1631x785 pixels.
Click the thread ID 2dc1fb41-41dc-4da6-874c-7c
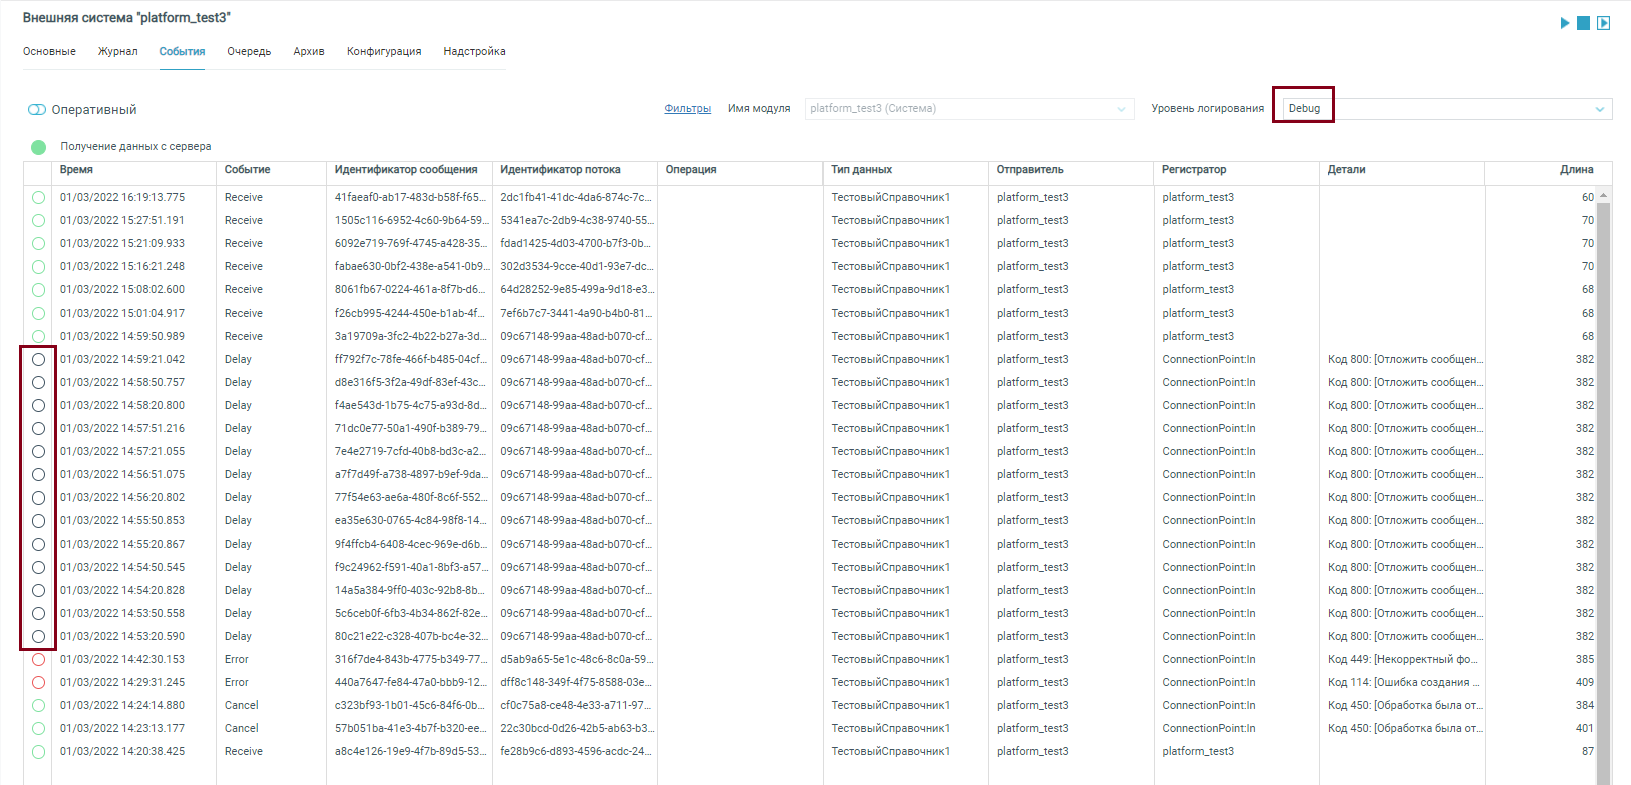(x=576, y=198)
